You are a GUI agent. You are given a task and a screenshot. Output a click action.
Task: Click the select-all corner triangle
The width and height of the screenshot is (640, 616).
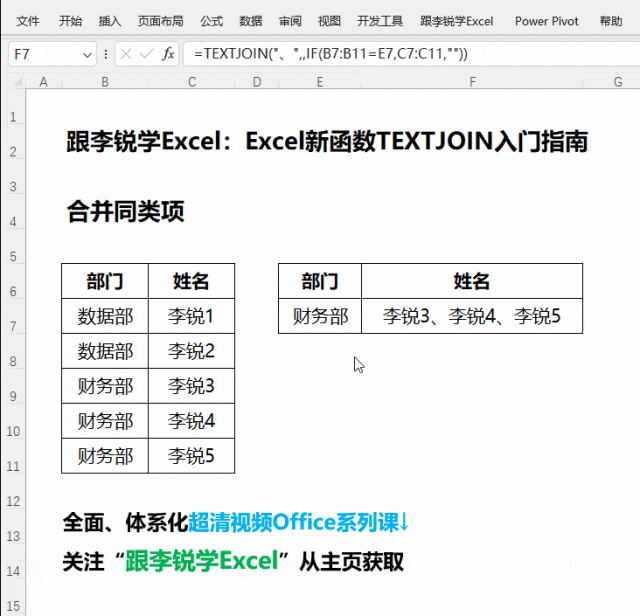click(x=18, y=82)
